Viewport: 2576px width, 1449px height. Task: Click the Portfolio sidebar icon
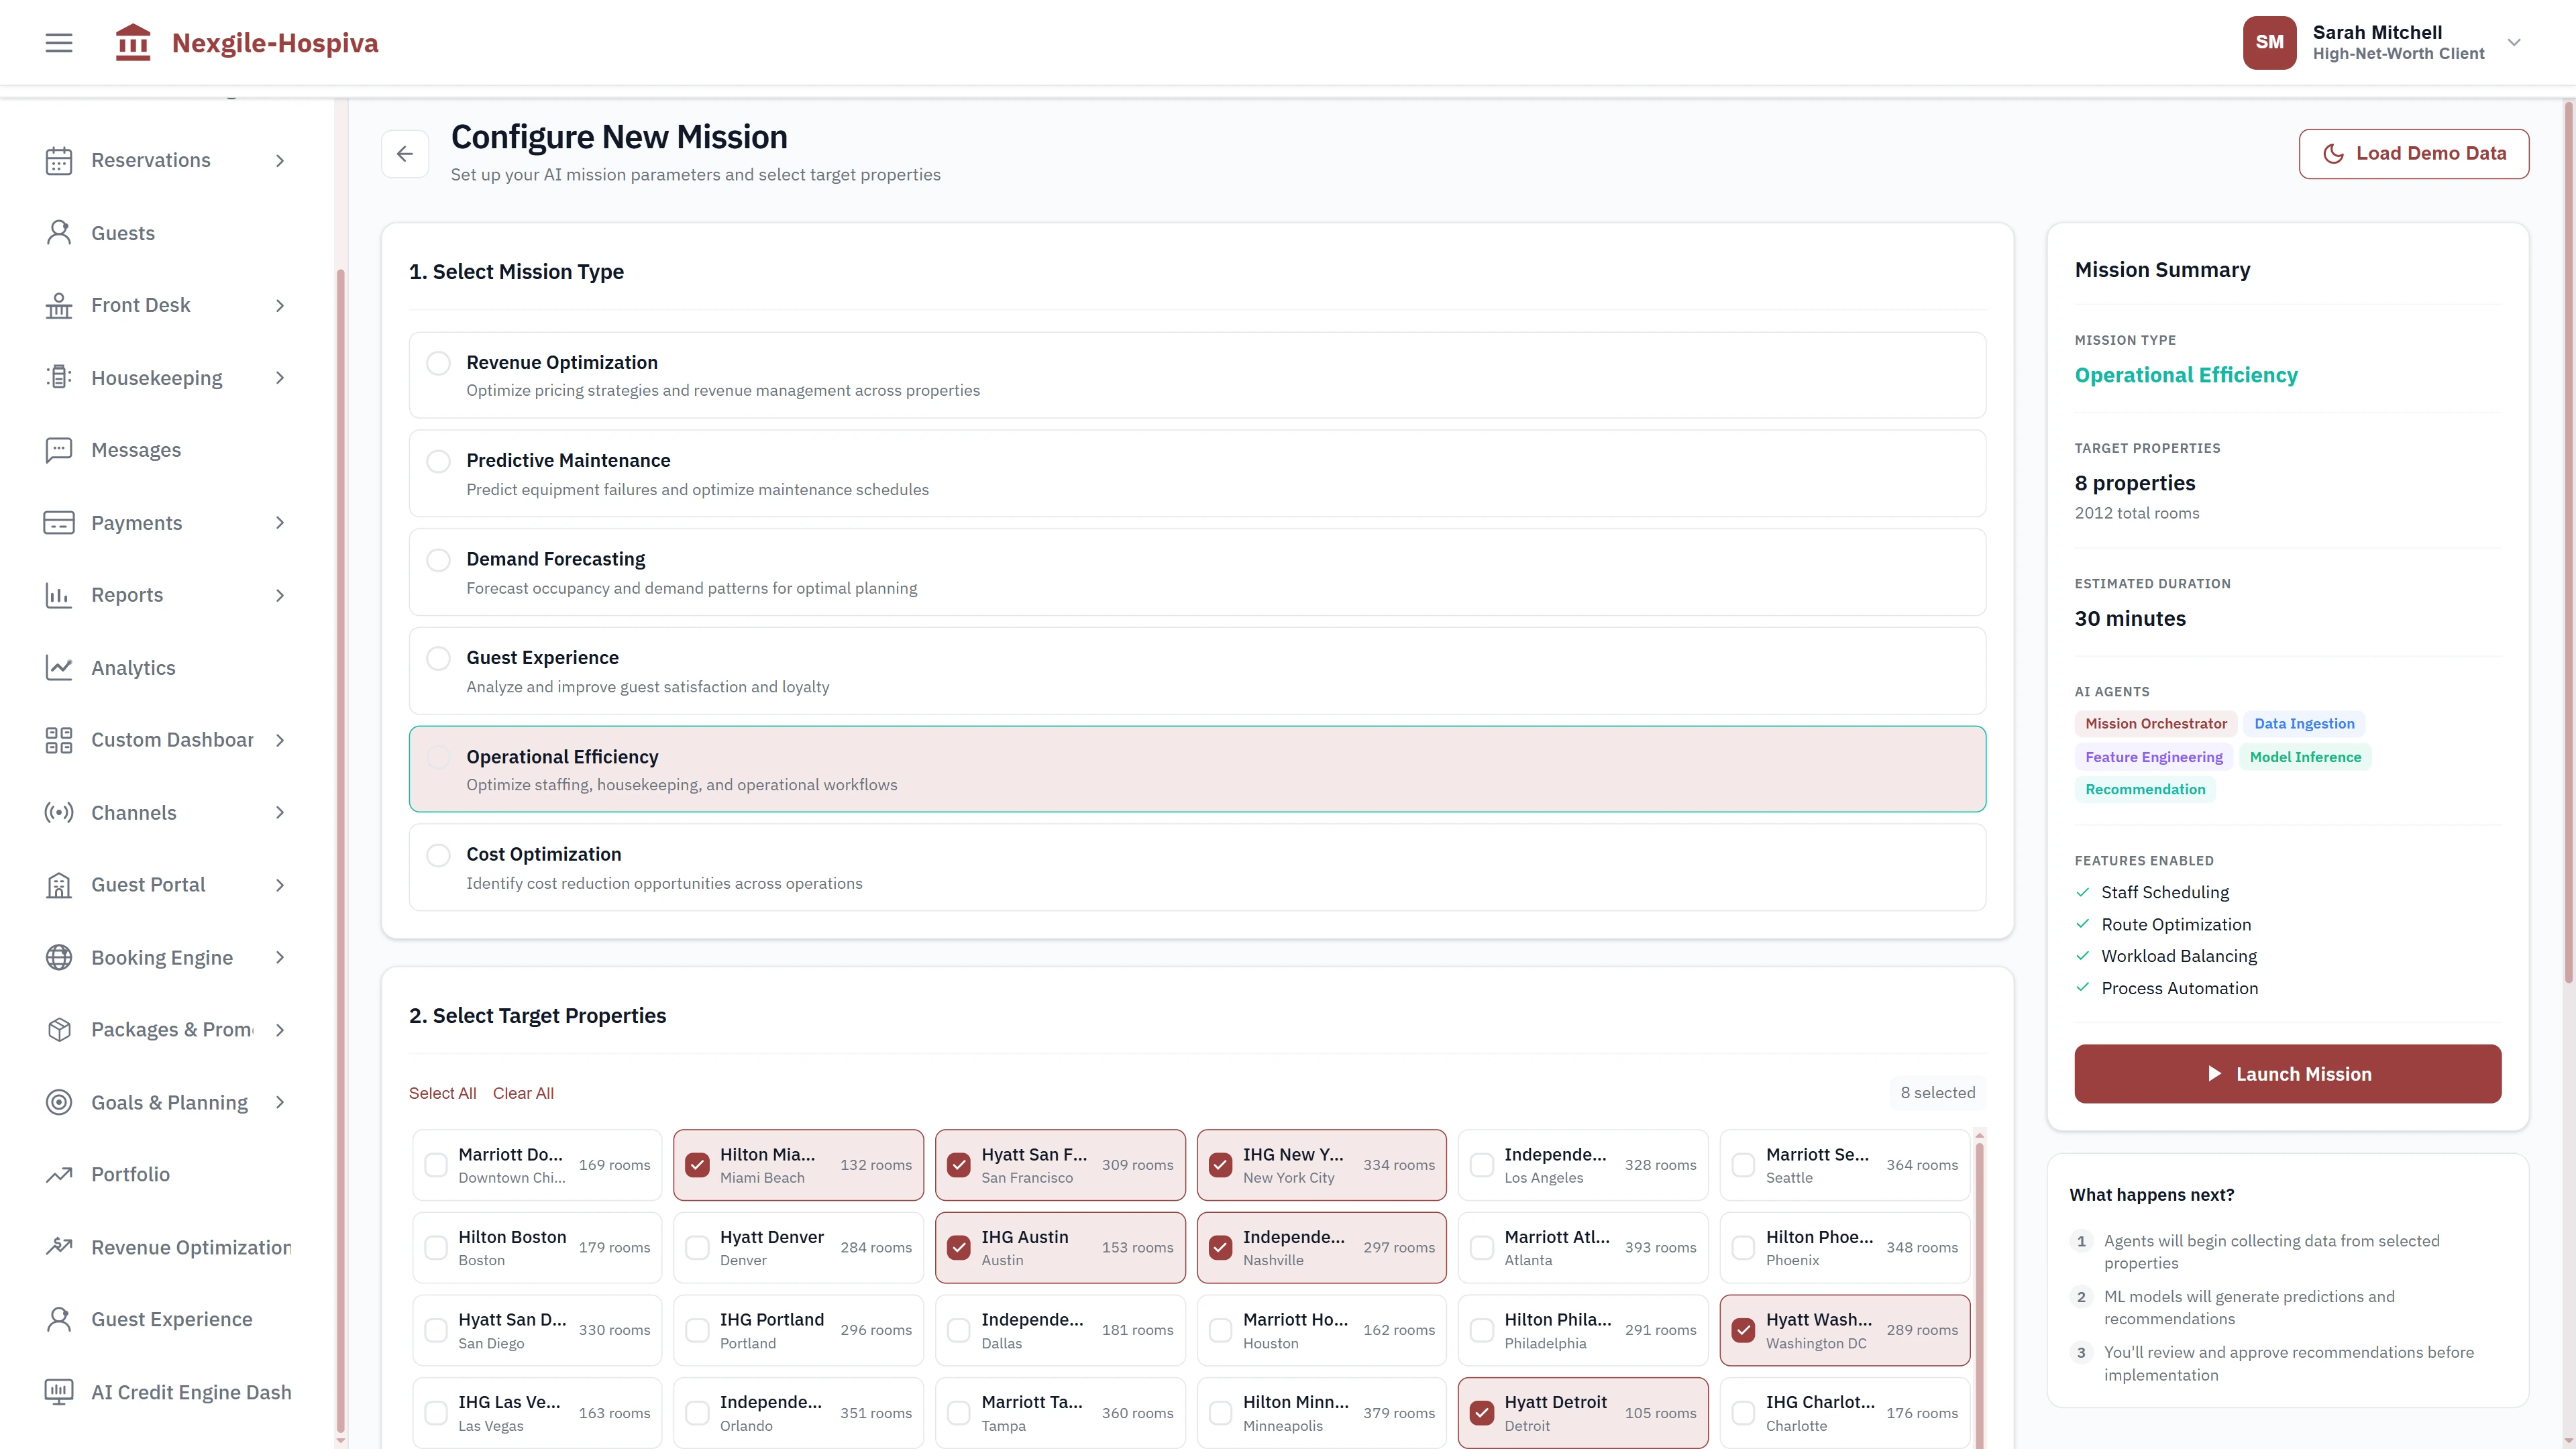pyautogui.click(x=58, y=1174)
